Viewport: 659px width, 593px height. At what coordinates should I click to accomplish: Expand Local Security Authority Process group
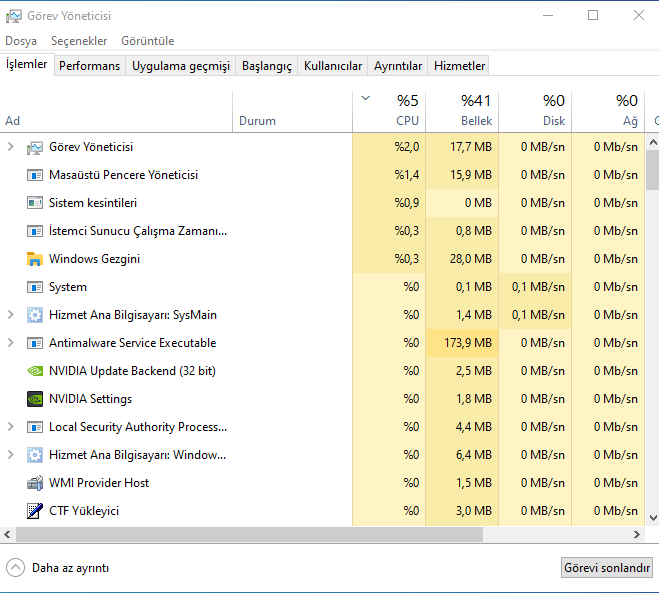click(11, 427)
